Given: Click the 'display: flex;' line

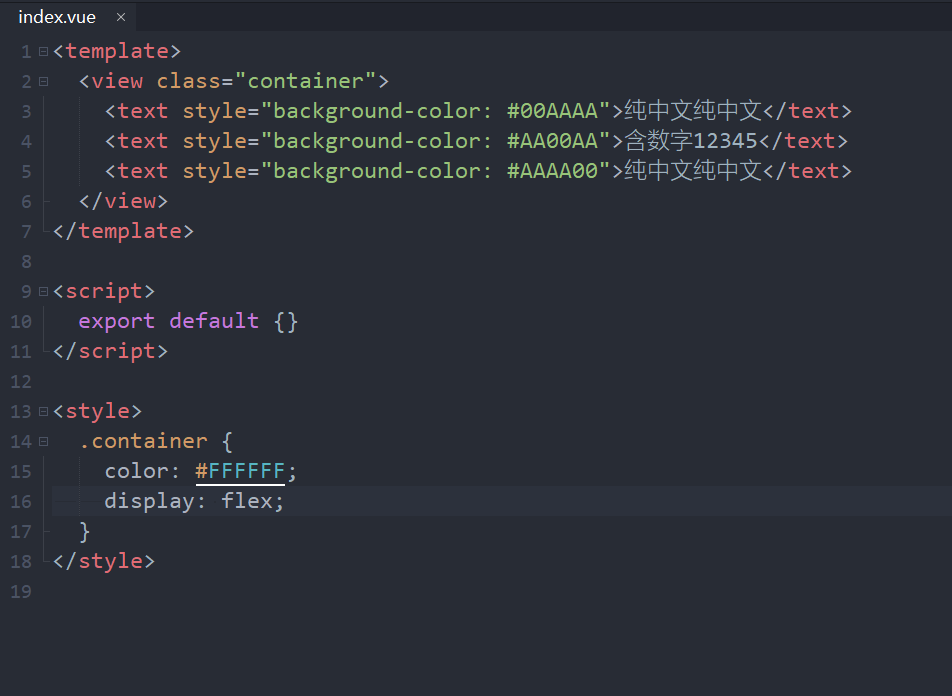Looking at the screenshot, I should click(194, 502).
